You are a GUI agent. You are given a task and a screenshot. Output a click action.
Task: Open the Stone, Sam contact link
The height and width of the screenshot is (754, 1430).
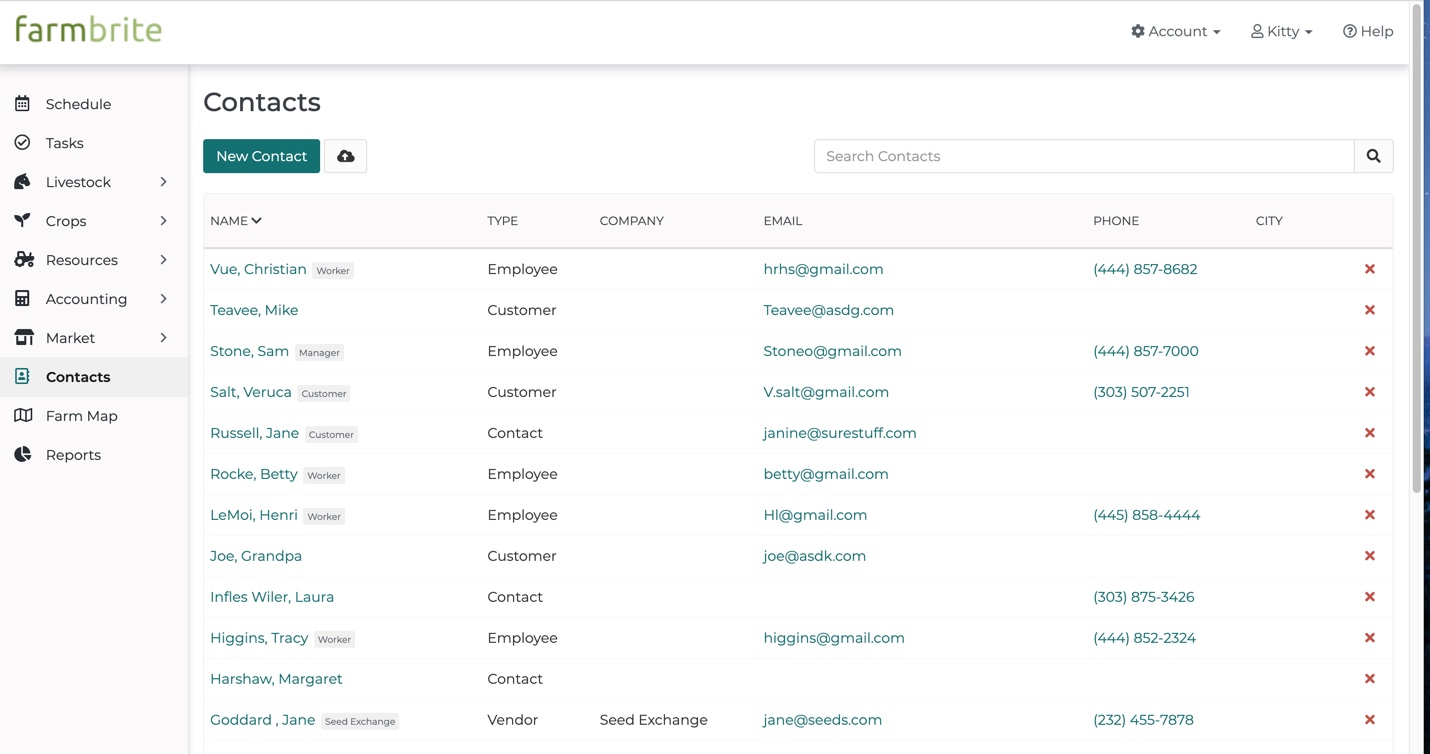point(249,351)
